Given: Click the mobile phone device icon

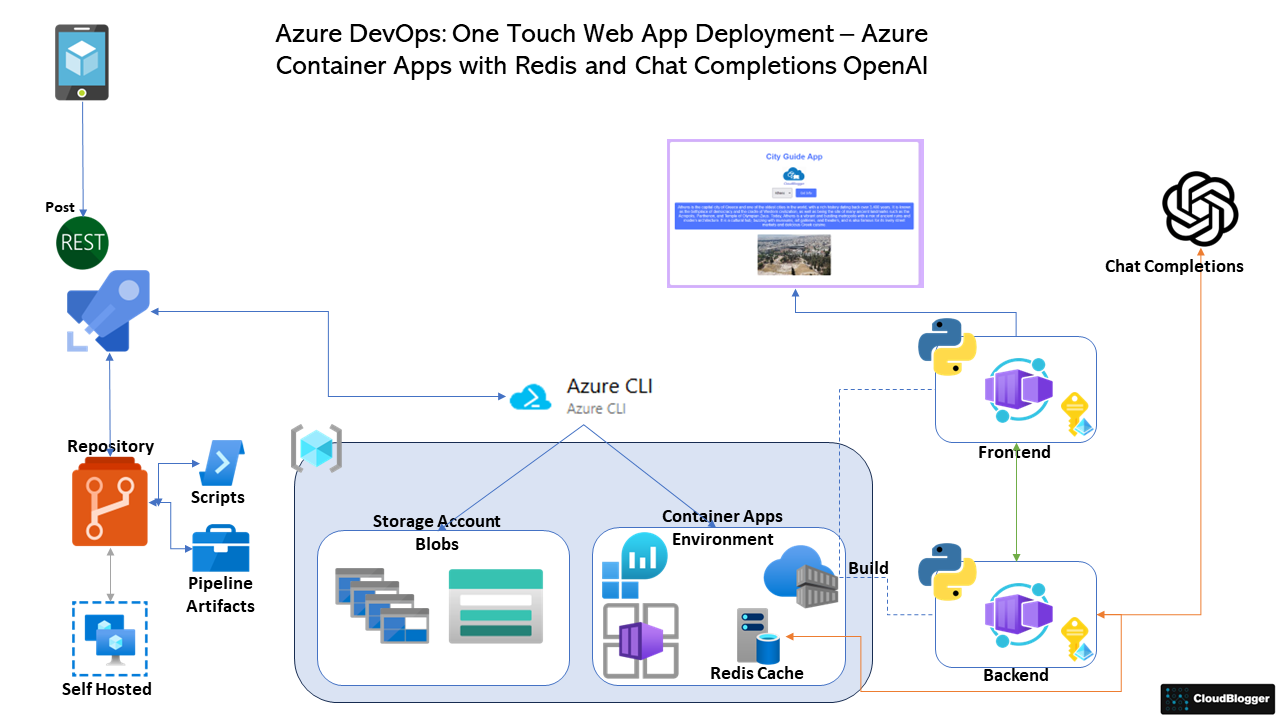Looking at the screenshot, I should (81, 63).
